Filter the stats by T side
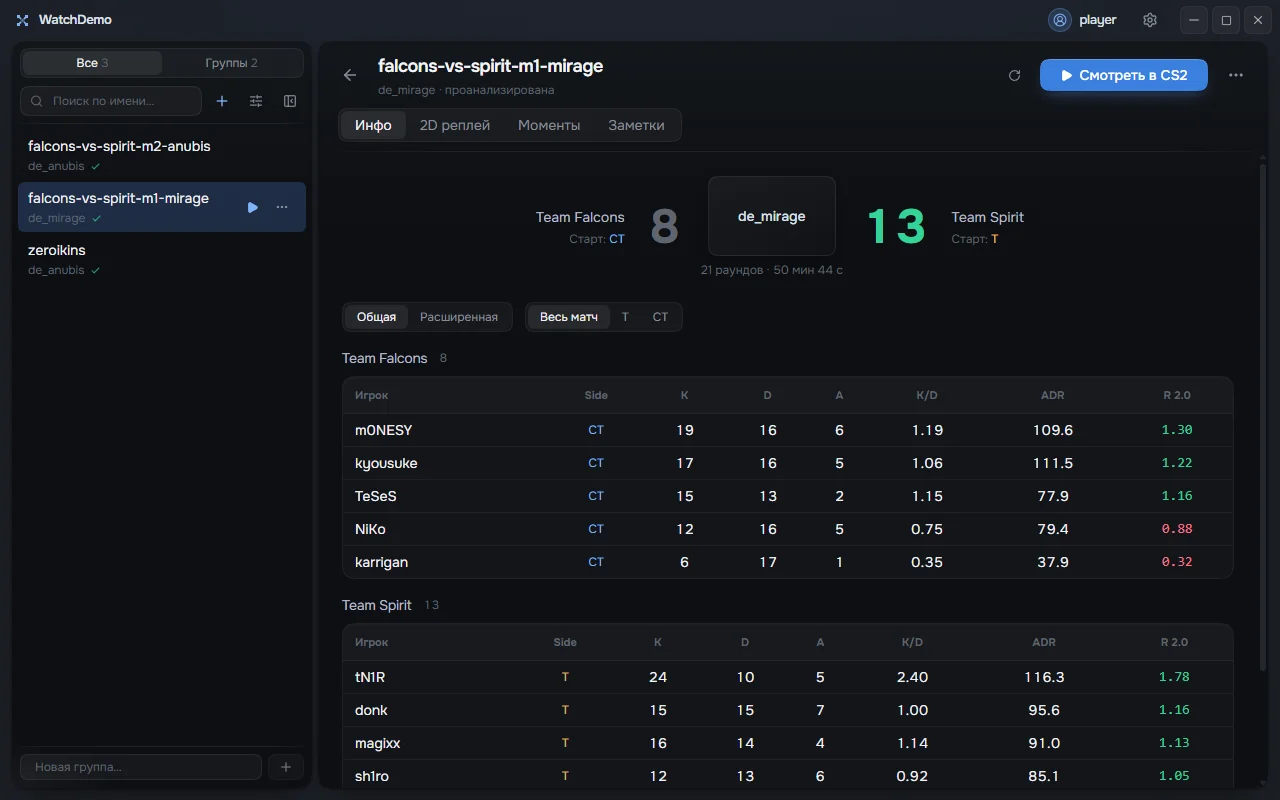Image resolution: width=1280 pixels, height=800 pixels. pos(625,317)
